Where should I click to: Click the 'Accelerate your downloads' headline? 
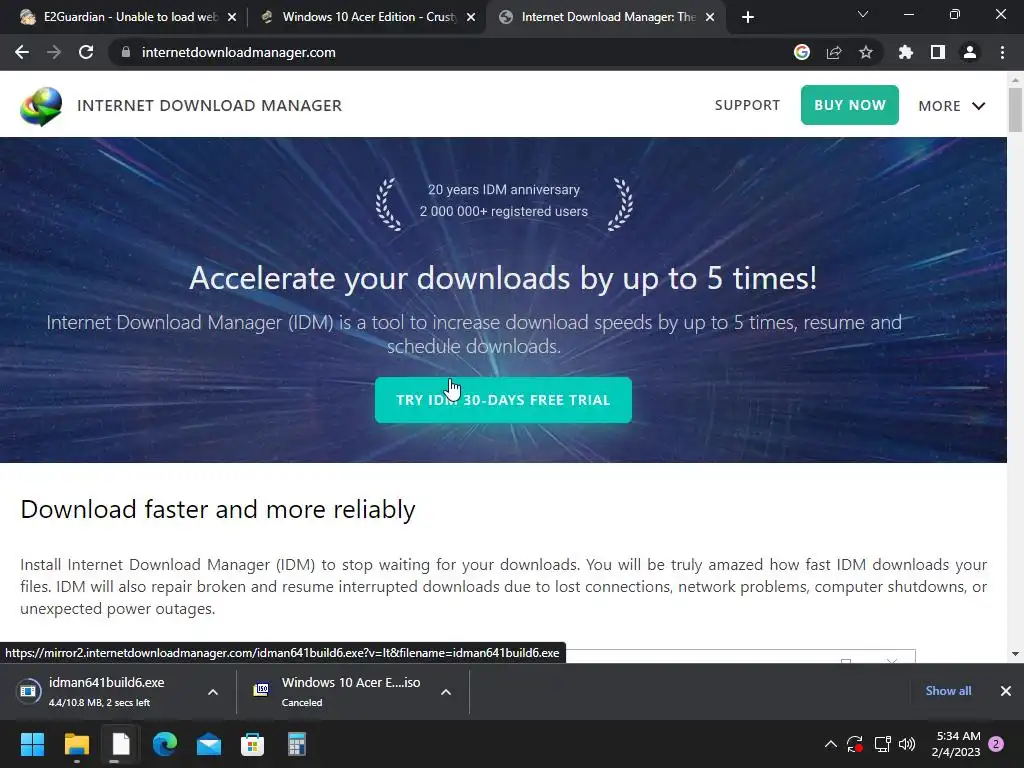click(503, 279)
